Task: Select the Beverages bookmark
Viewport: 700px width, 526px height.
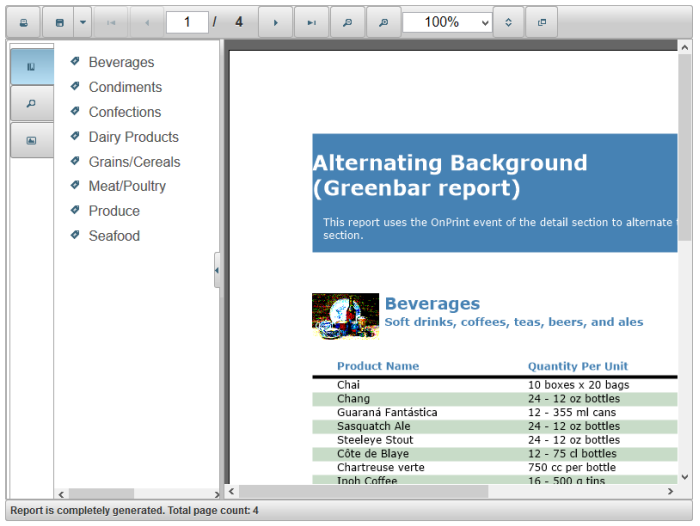Action: [x=121, y=62]
